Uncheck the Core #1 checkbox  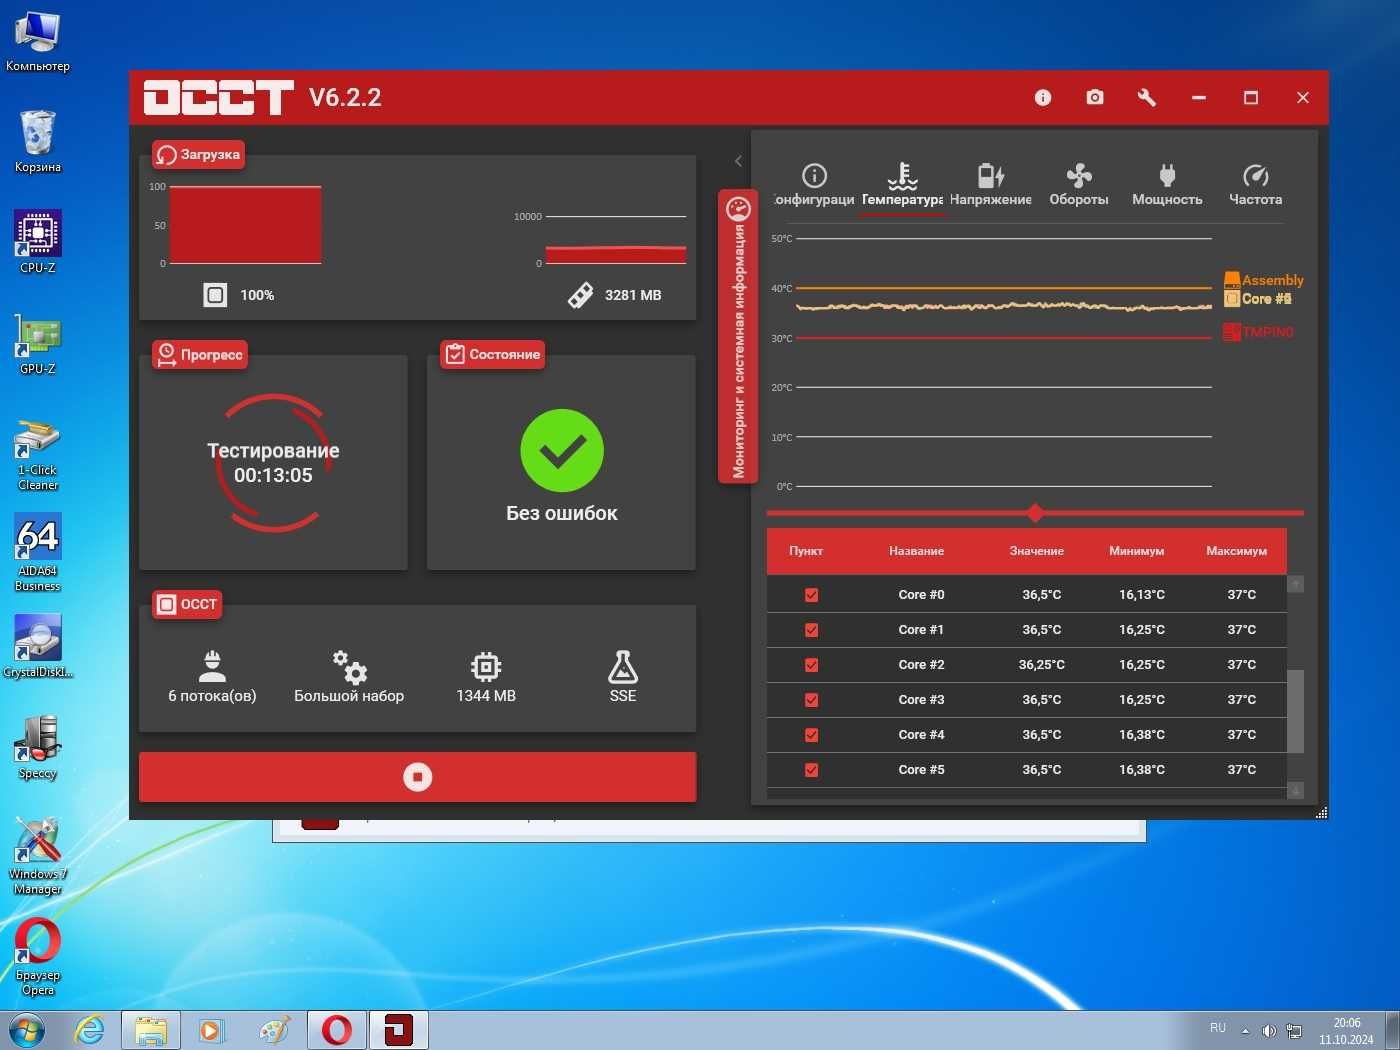coord(811,630)
